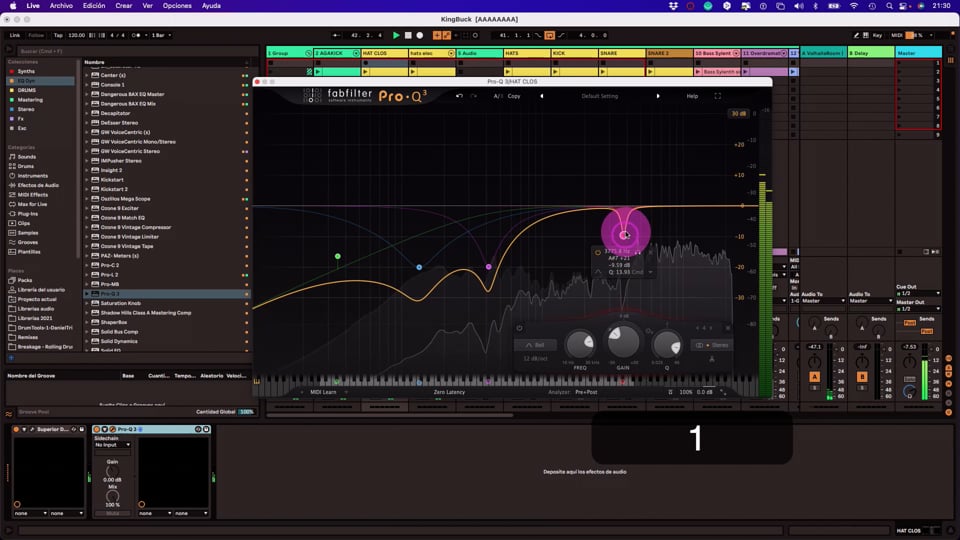Go to previous preset arrow in Pro-Q 3
Viewport: 960px width, 540px height.
point(542,96)
